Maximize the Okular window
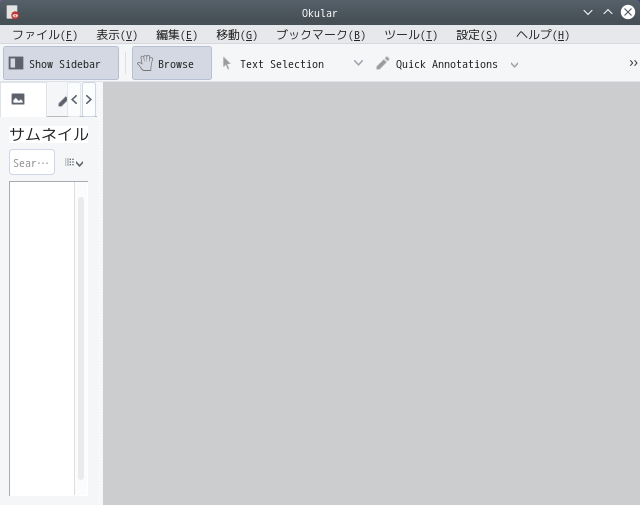 608,12
